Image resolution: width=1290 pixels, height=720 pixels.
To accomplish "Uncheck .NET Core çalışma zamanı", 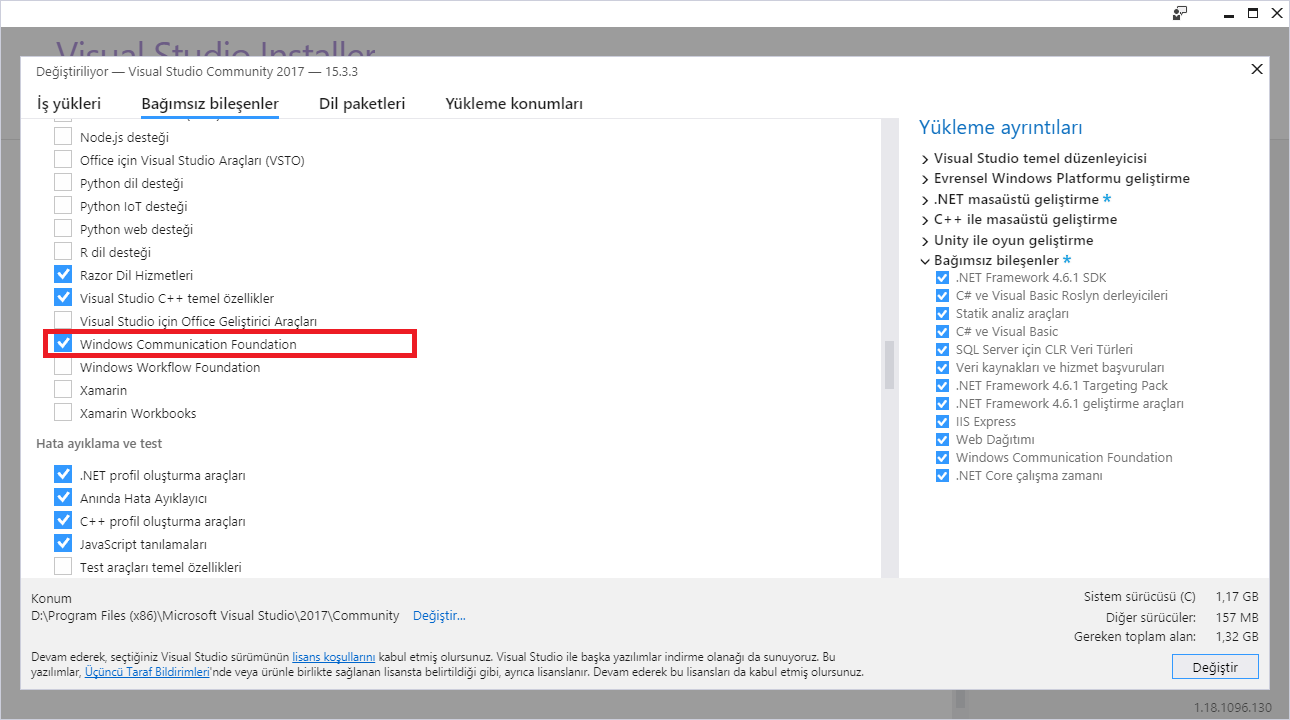I will (942, 476).
